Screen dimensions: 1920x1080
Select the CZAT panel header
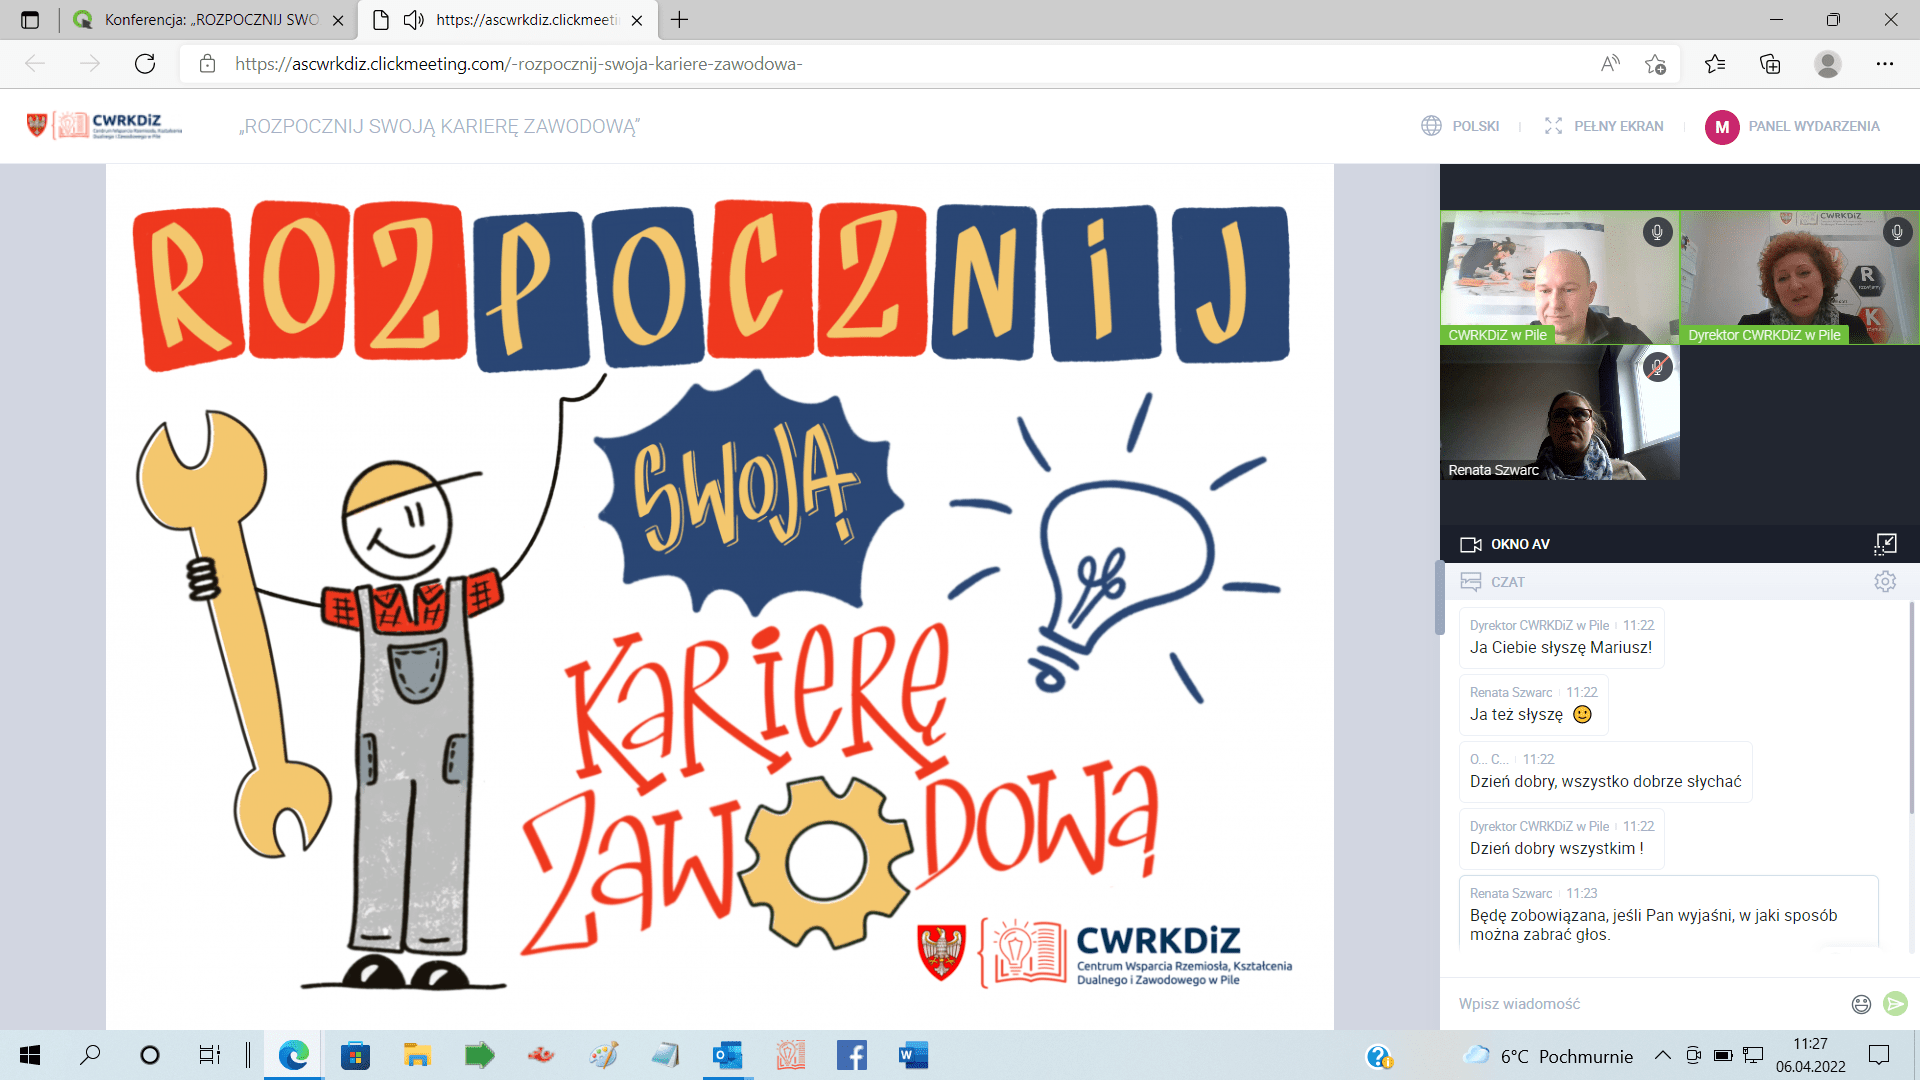tap(1507, 582)
